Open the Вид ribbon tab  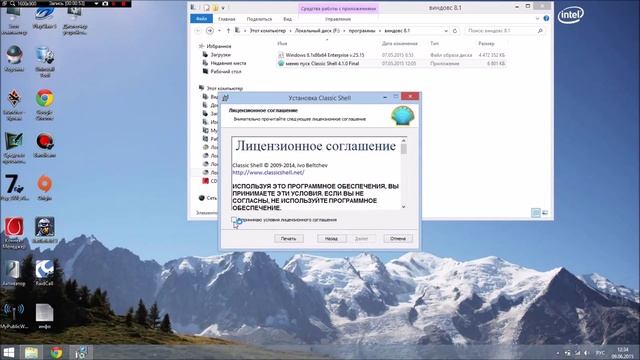pos(288,19)
